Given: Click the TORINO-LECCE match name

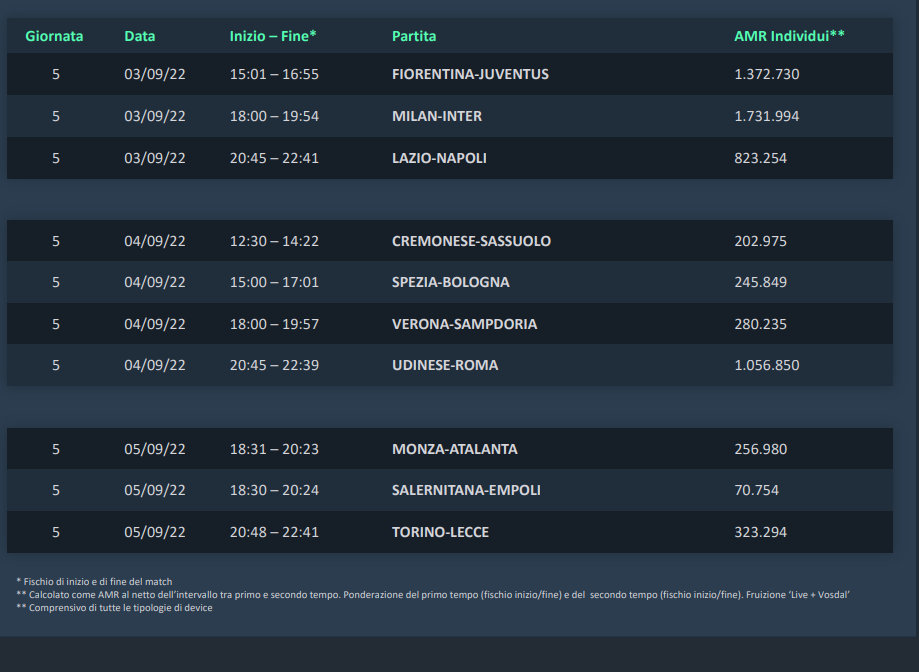Looking at the screenshot, I should (441, 532).
